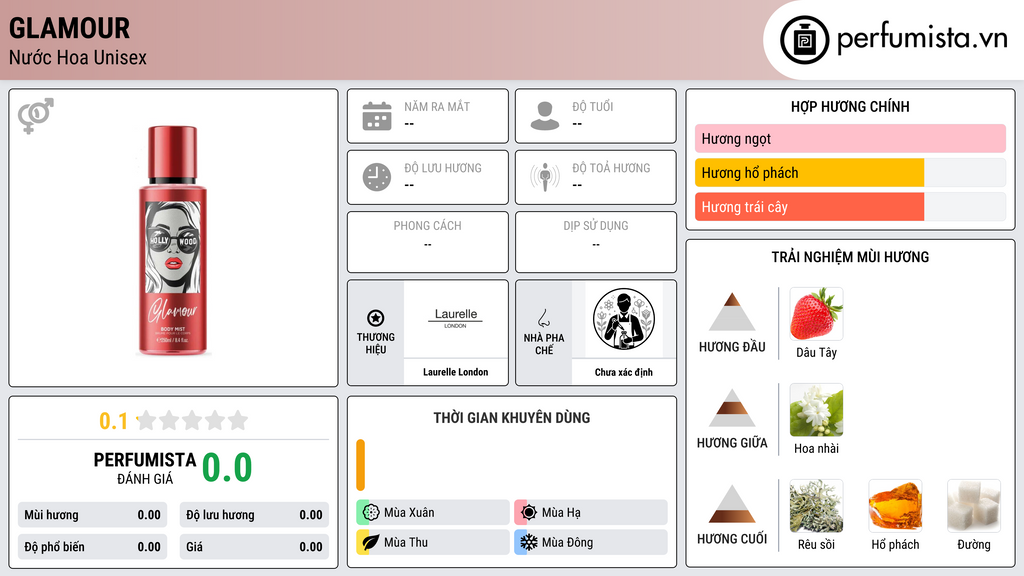Select the Mùa Thu season button
The width and height of the screenshot is (1024, 576).
click(x=433, y=542)
